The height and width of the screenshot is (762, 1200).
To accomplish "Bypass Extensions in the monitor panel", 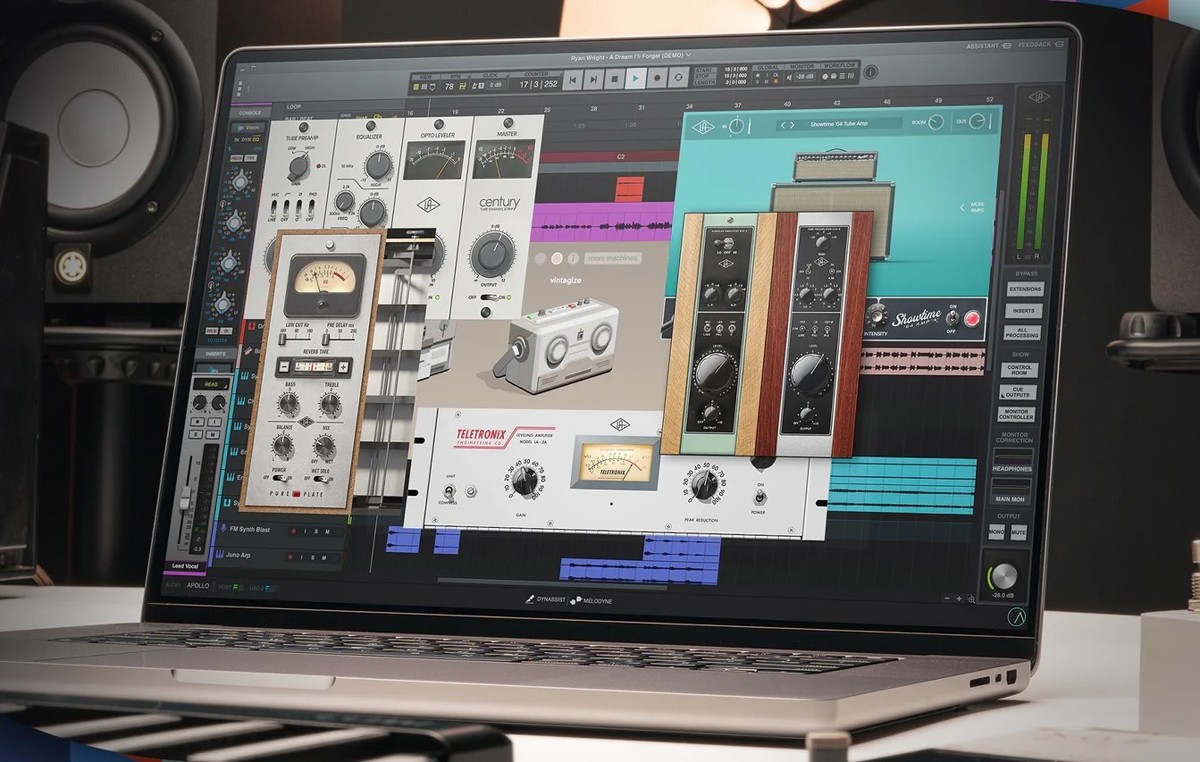I will click(1026, 288).
